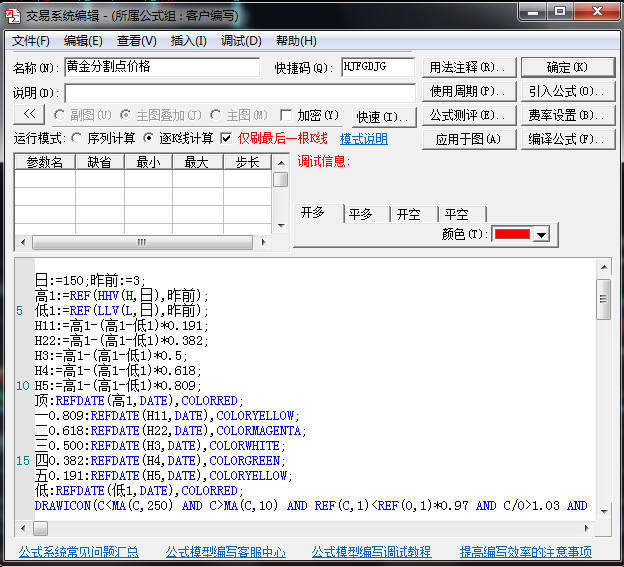Click parameter table scroll left arrow
Image resolution: width=624 pixels, height=567 pixels.
tap(23, 242)
